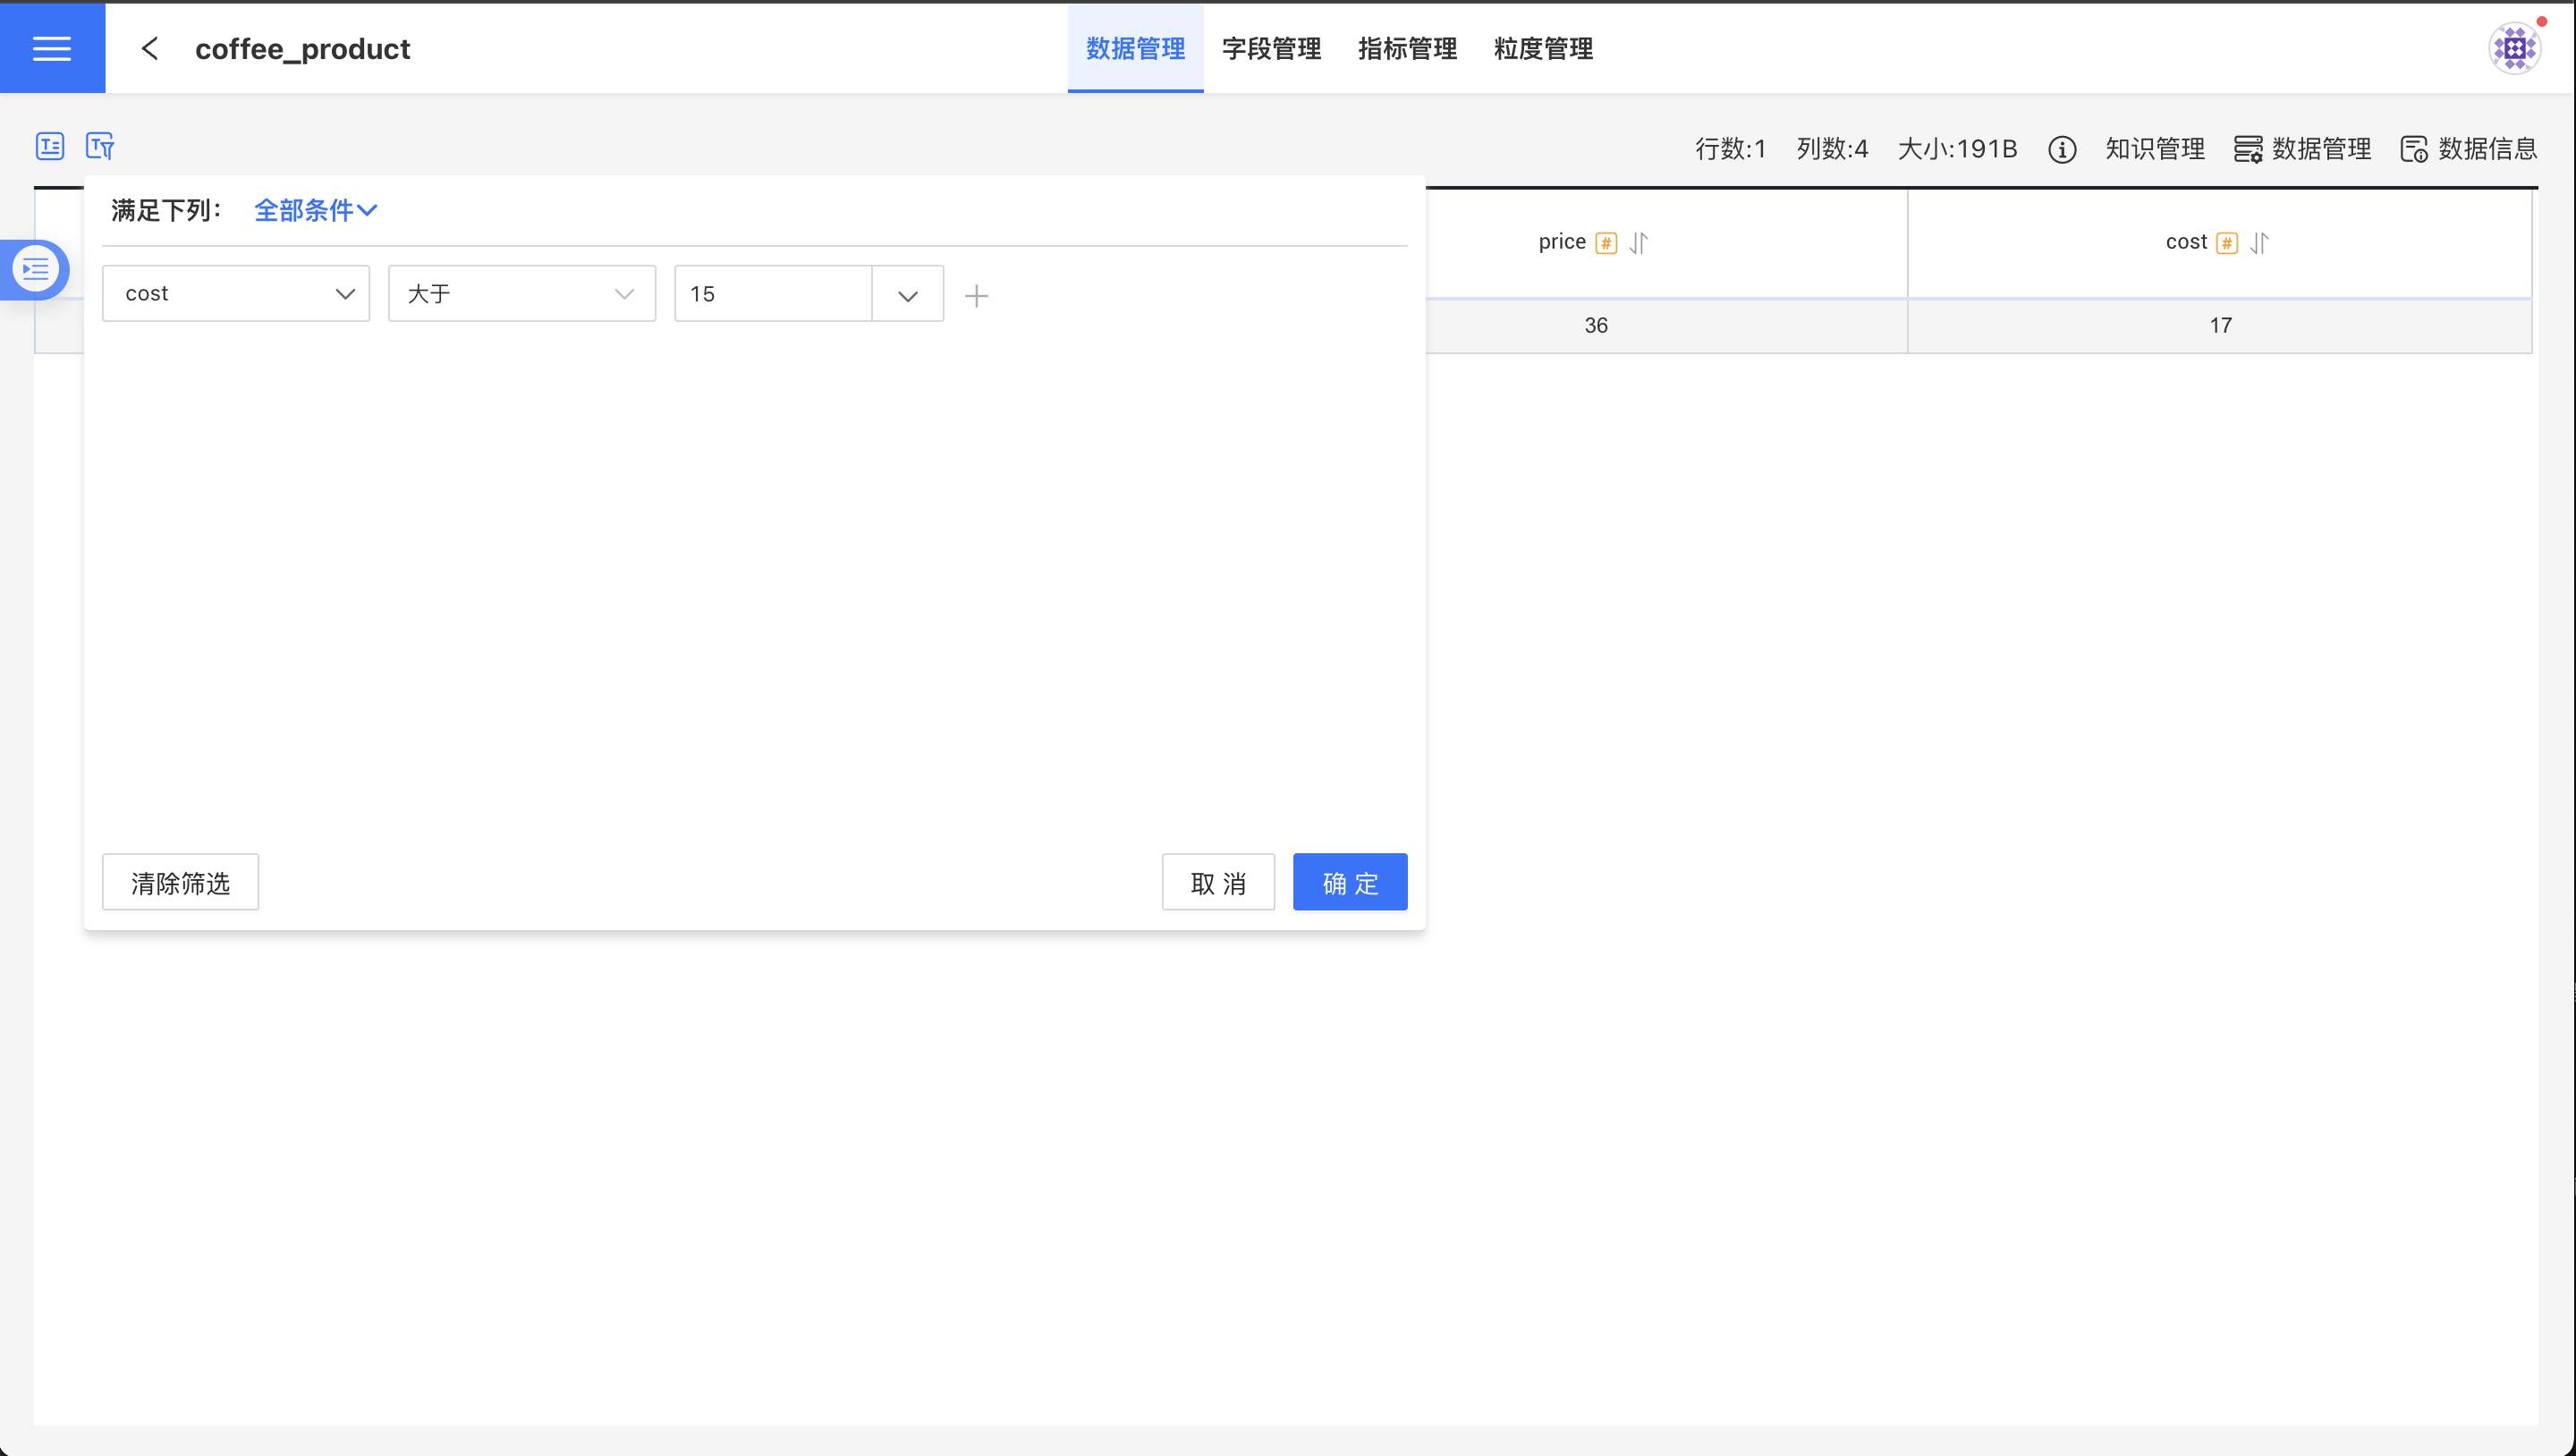Viewport: 2576px width, 1456px height.
Task: Expand the 全部条件 dropdown
Action: pyautogui.click(x=315, y=210)
